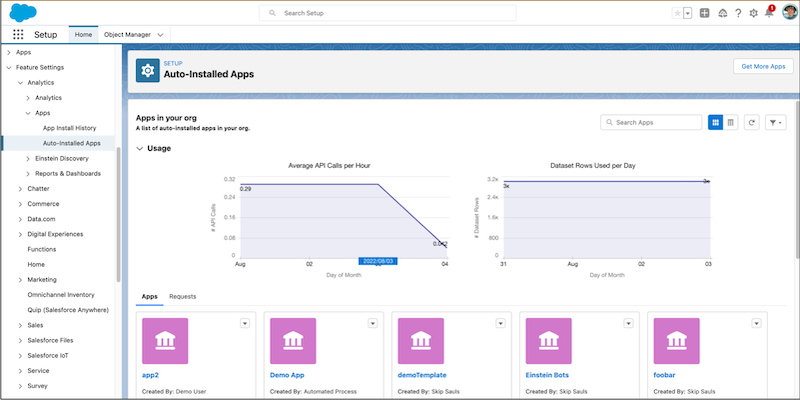
Task: Click the 2022/08/03 chart date marker
Action: [378, 261]
